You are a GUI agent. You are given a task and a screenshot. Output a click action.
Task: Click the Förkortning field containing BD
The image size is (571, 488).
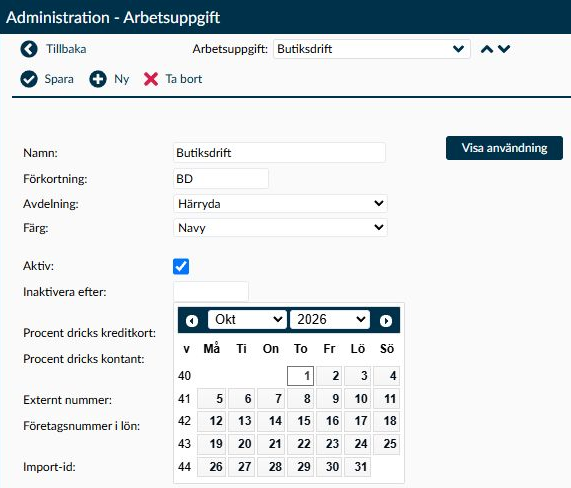point(221,178)
